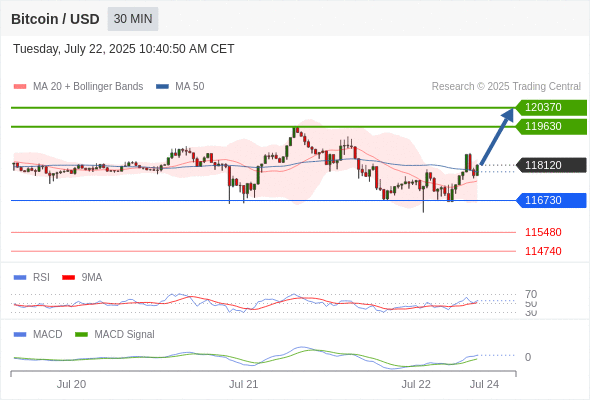Screen dimensions: 590x400
Task: Click the 116730 blue pivot price tag
Action: coord(551,200)
